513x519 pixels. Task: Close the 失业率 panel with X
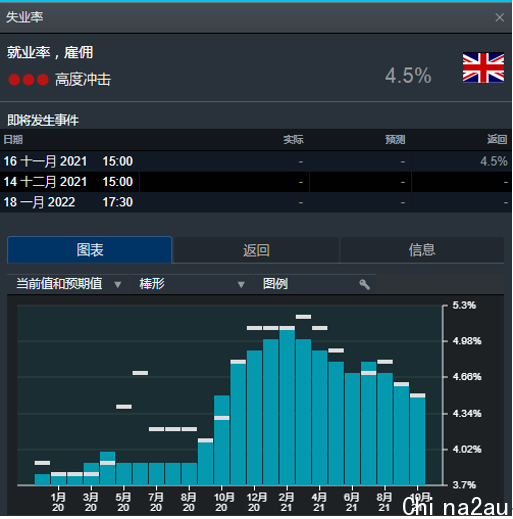coord(499,17)
